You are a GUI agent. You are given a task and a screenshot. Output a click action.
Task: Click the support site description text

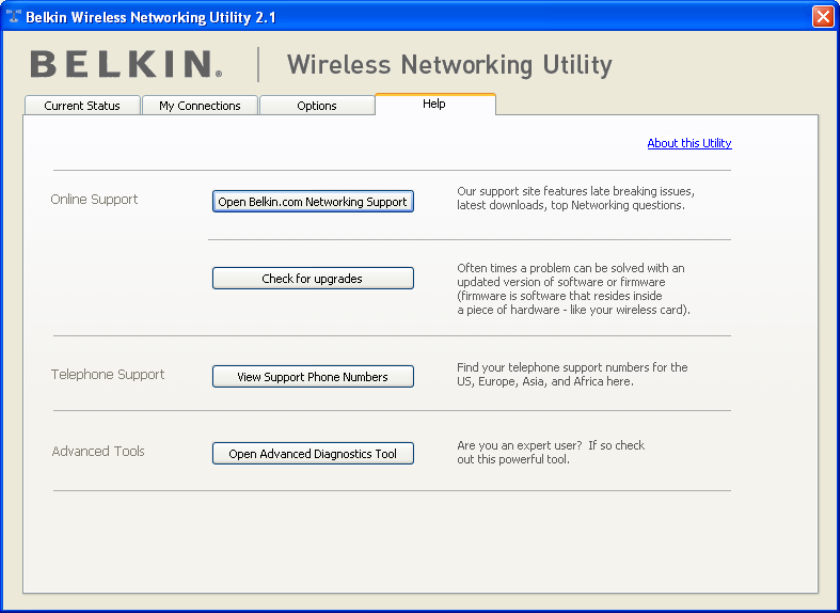(x=575, y=198)
